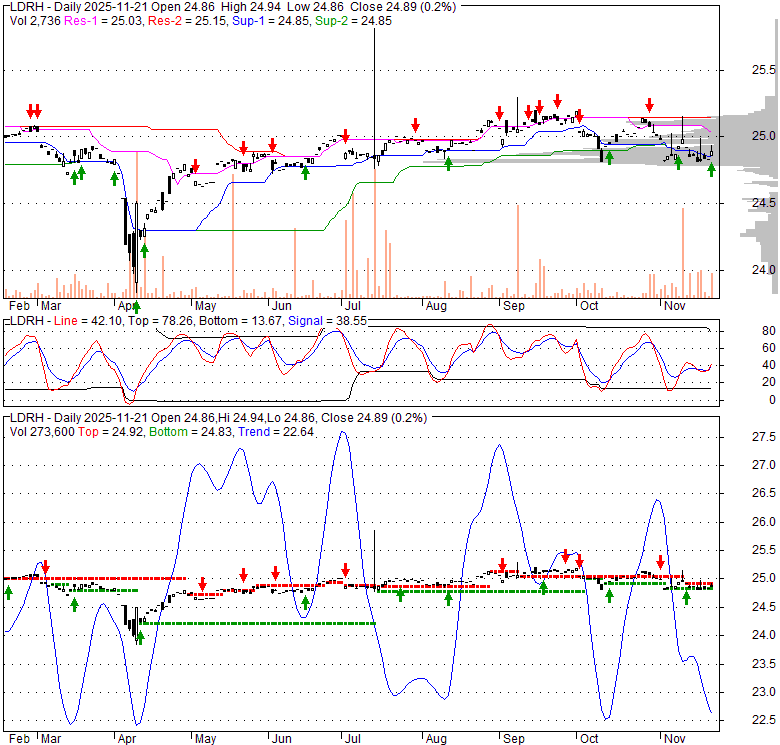Click the red sell arrow above July in top chart
Screen dimensions: 780x745
click(x=345, y=136)
